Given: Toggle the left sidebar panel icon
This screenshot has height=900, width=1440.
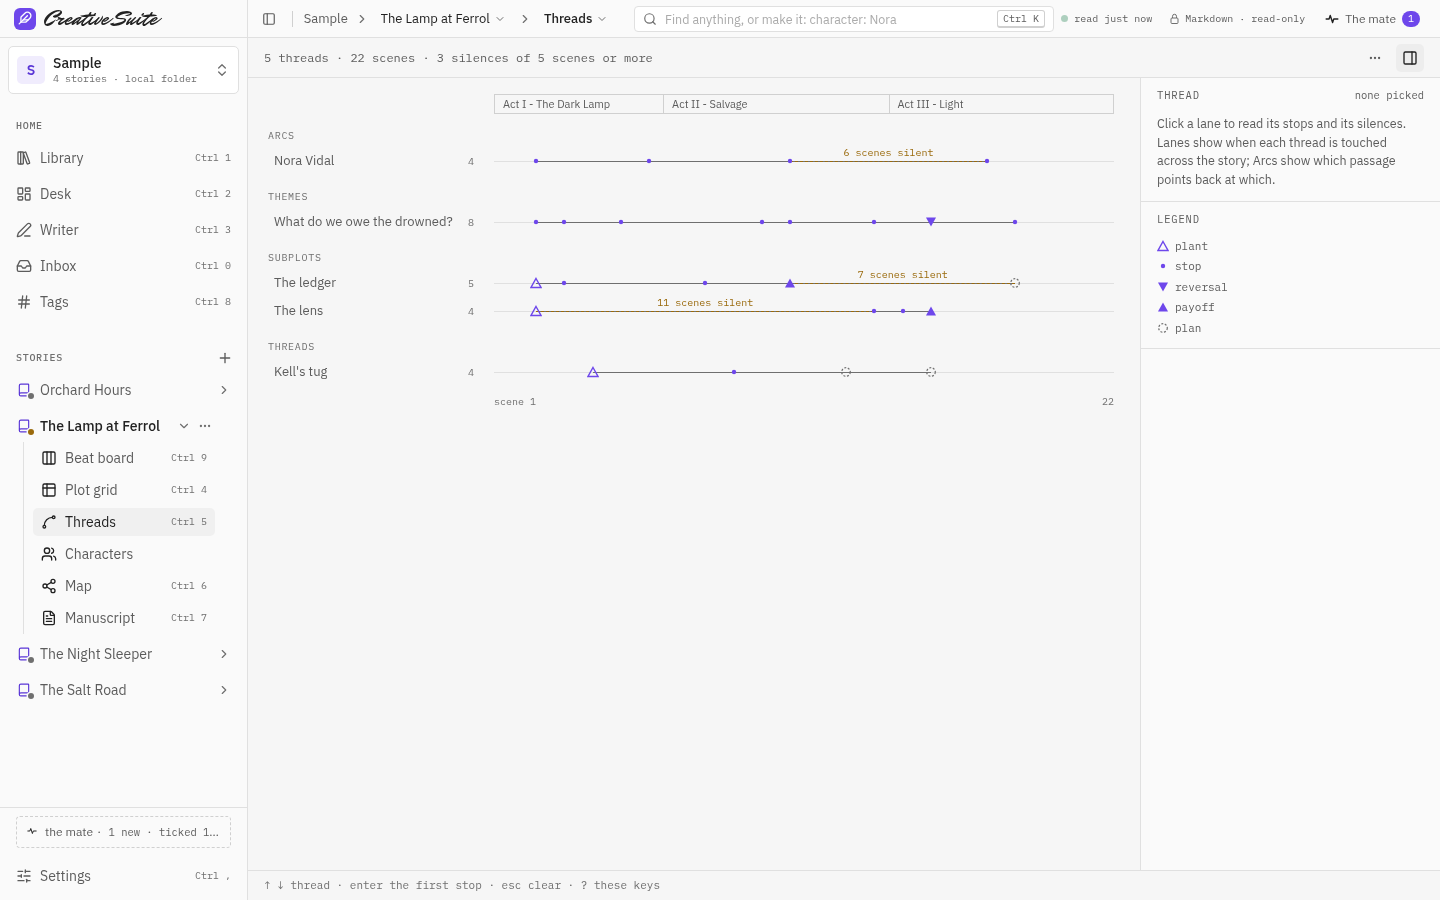Looking at the screenshot, I should 269,19.
